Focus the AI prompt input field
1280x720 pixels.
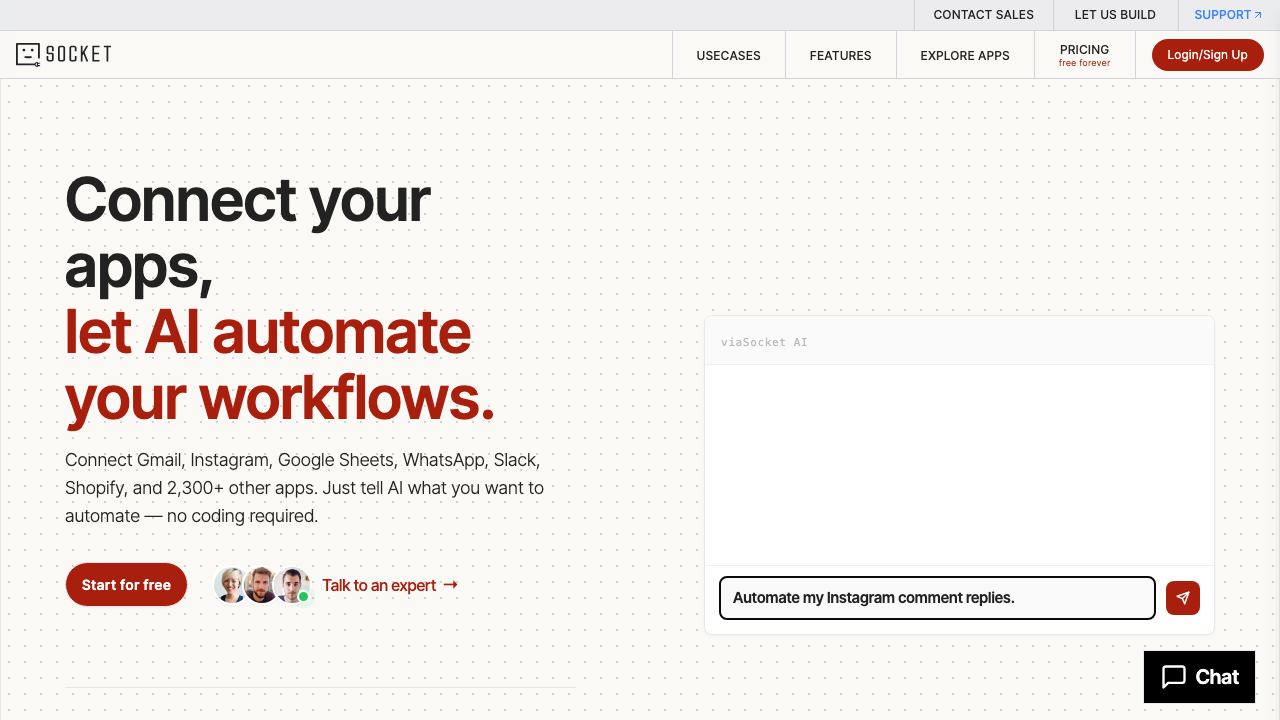click(x=937, y=598)
